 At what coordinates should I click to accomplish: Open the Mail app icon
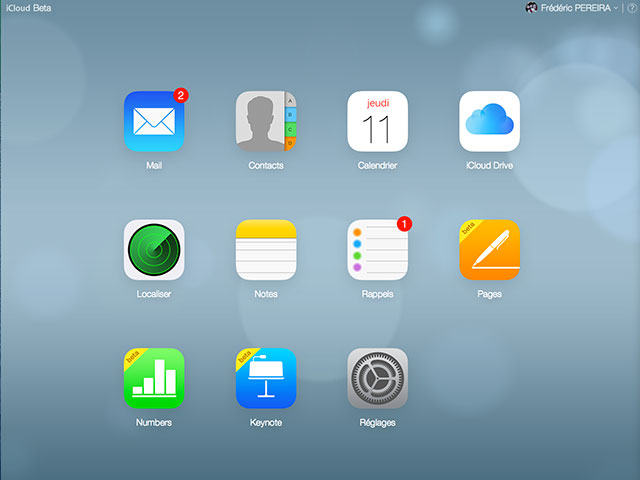click(x=154, y=121)
